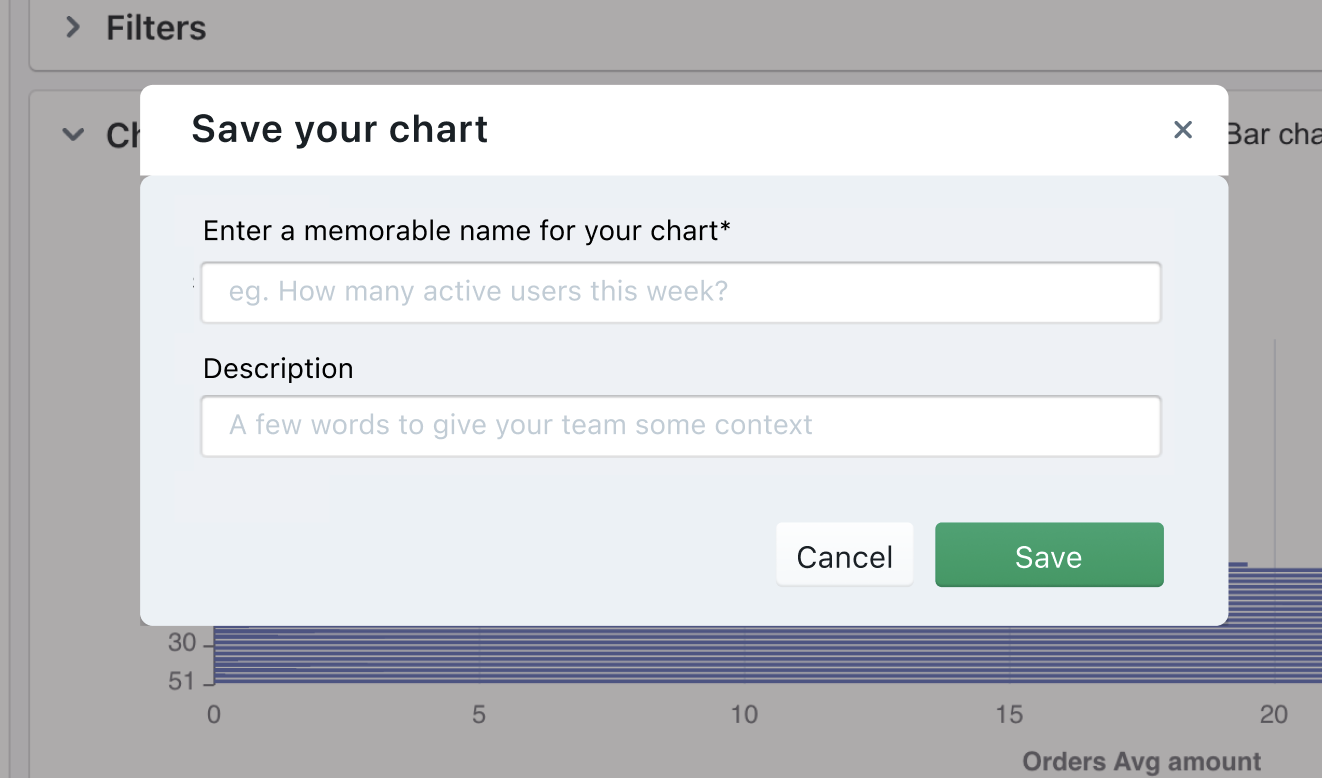This screenshot has width=1322, height=778.
Task: Click the 5 label on the x-axis
Action: 478,714
